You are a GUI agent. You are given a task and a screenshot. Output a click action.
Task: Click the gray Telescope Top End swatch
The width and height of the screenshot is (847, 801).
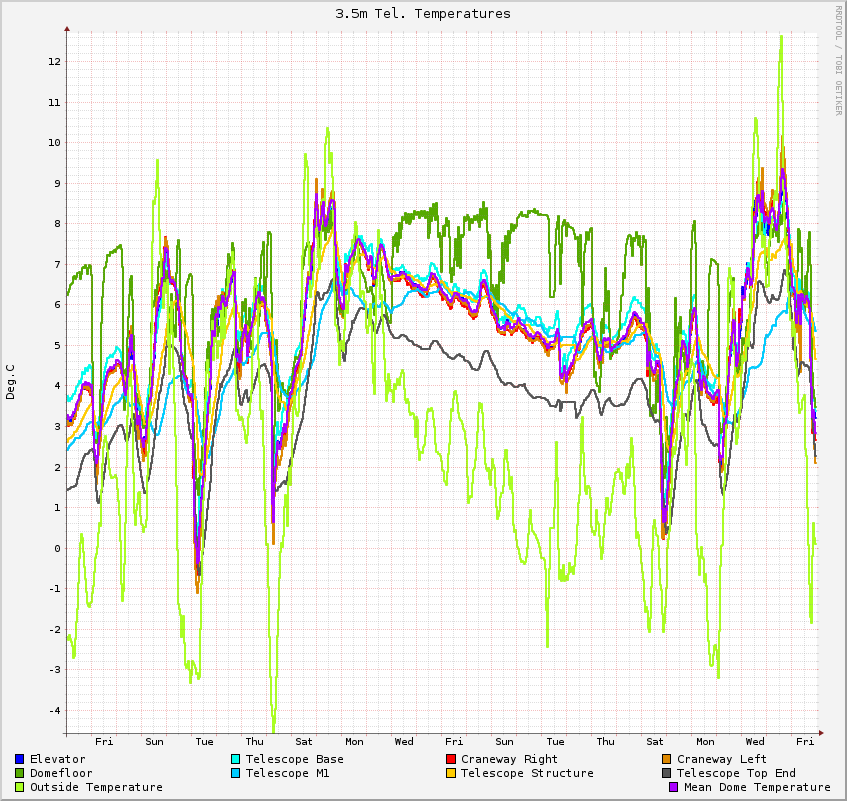coord(667,773)
